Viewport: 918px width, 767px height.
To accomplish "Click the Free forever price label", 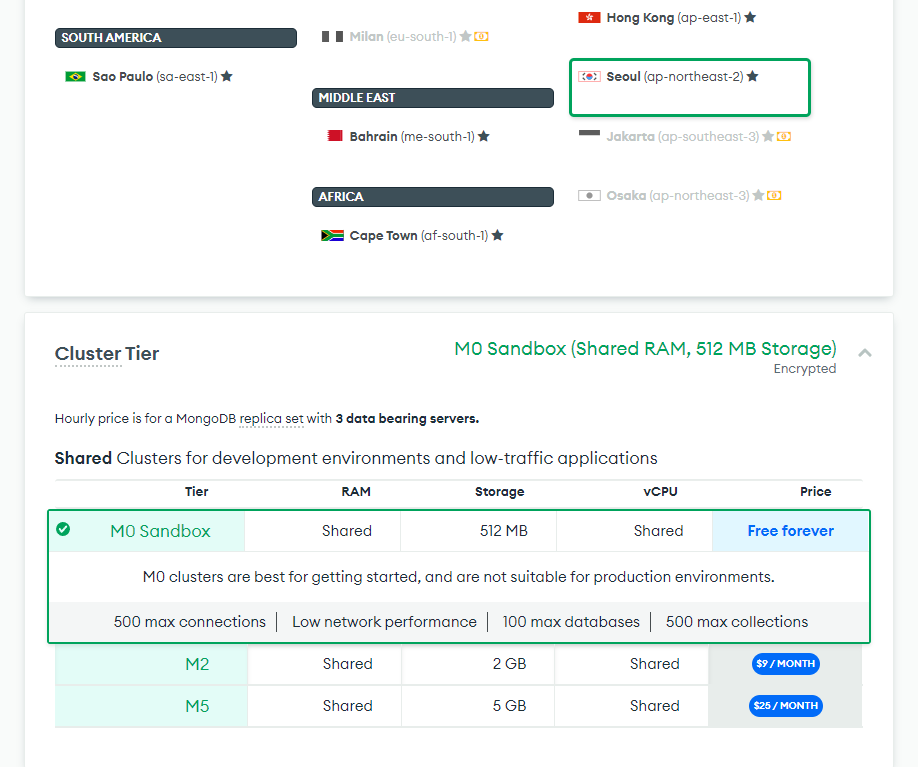I will 790,531.
